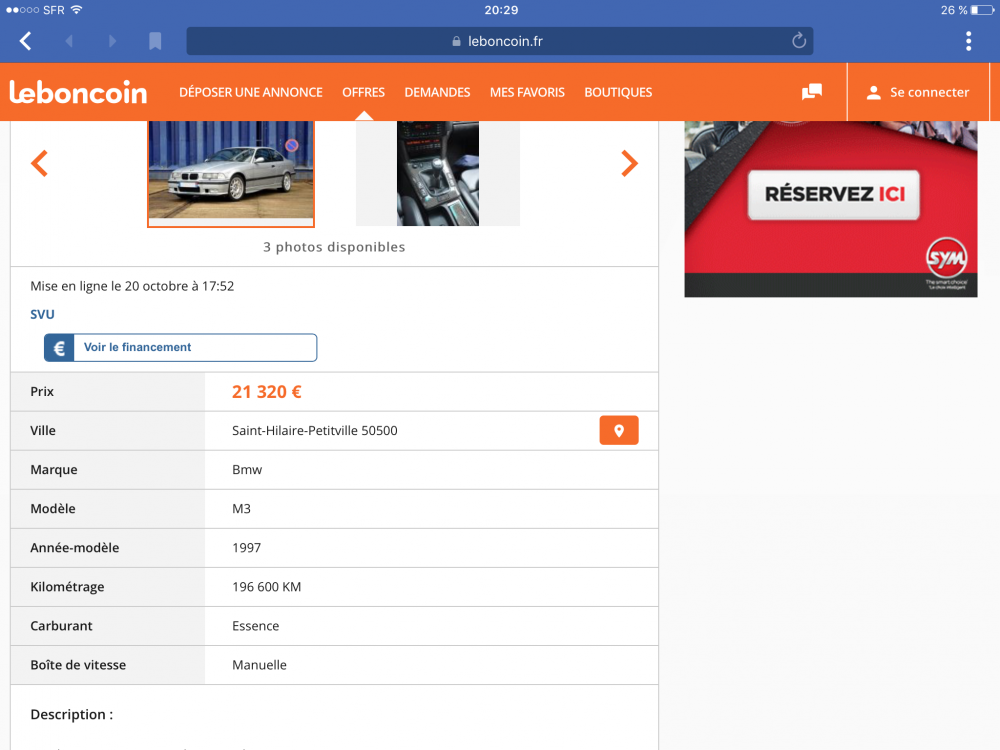Image resolution: width=1000 pixels, height=750 pixels.
Task: Click the SYM logo in advertisement
Action: (x=946, y=258)
